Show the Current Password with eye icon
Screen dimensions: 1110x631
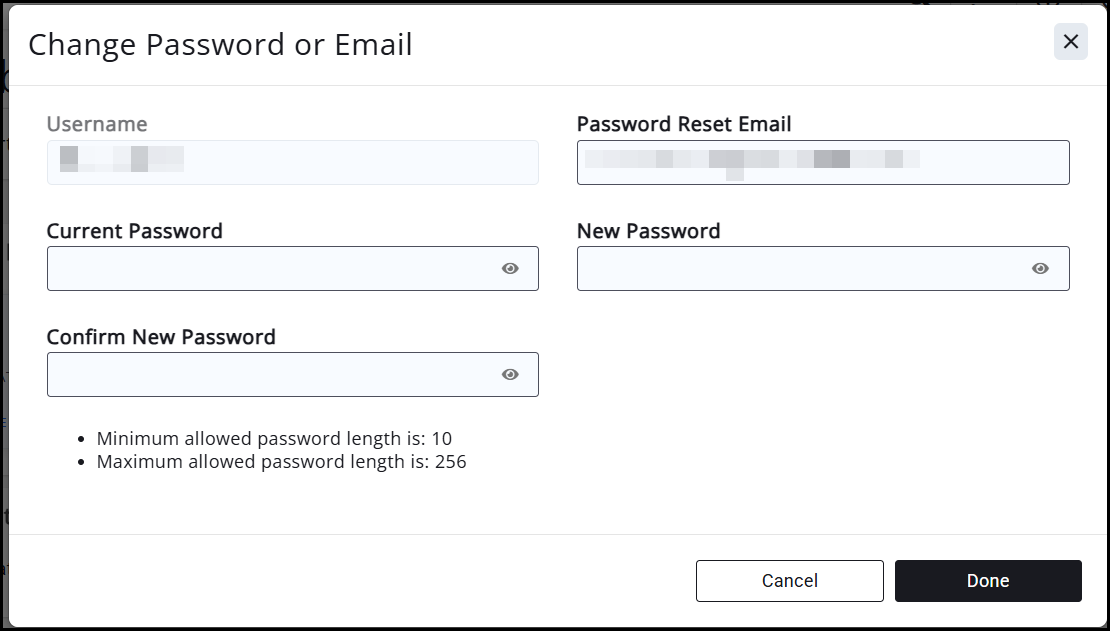[510, 269]
